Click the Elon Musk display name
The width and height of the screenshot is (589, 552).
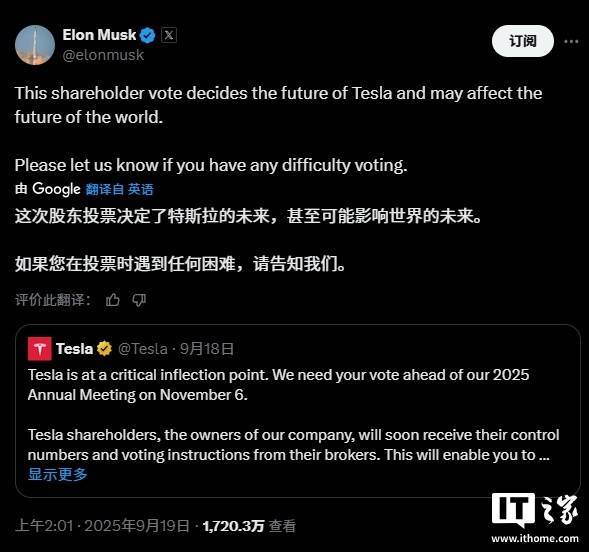[x=99, y=35]
